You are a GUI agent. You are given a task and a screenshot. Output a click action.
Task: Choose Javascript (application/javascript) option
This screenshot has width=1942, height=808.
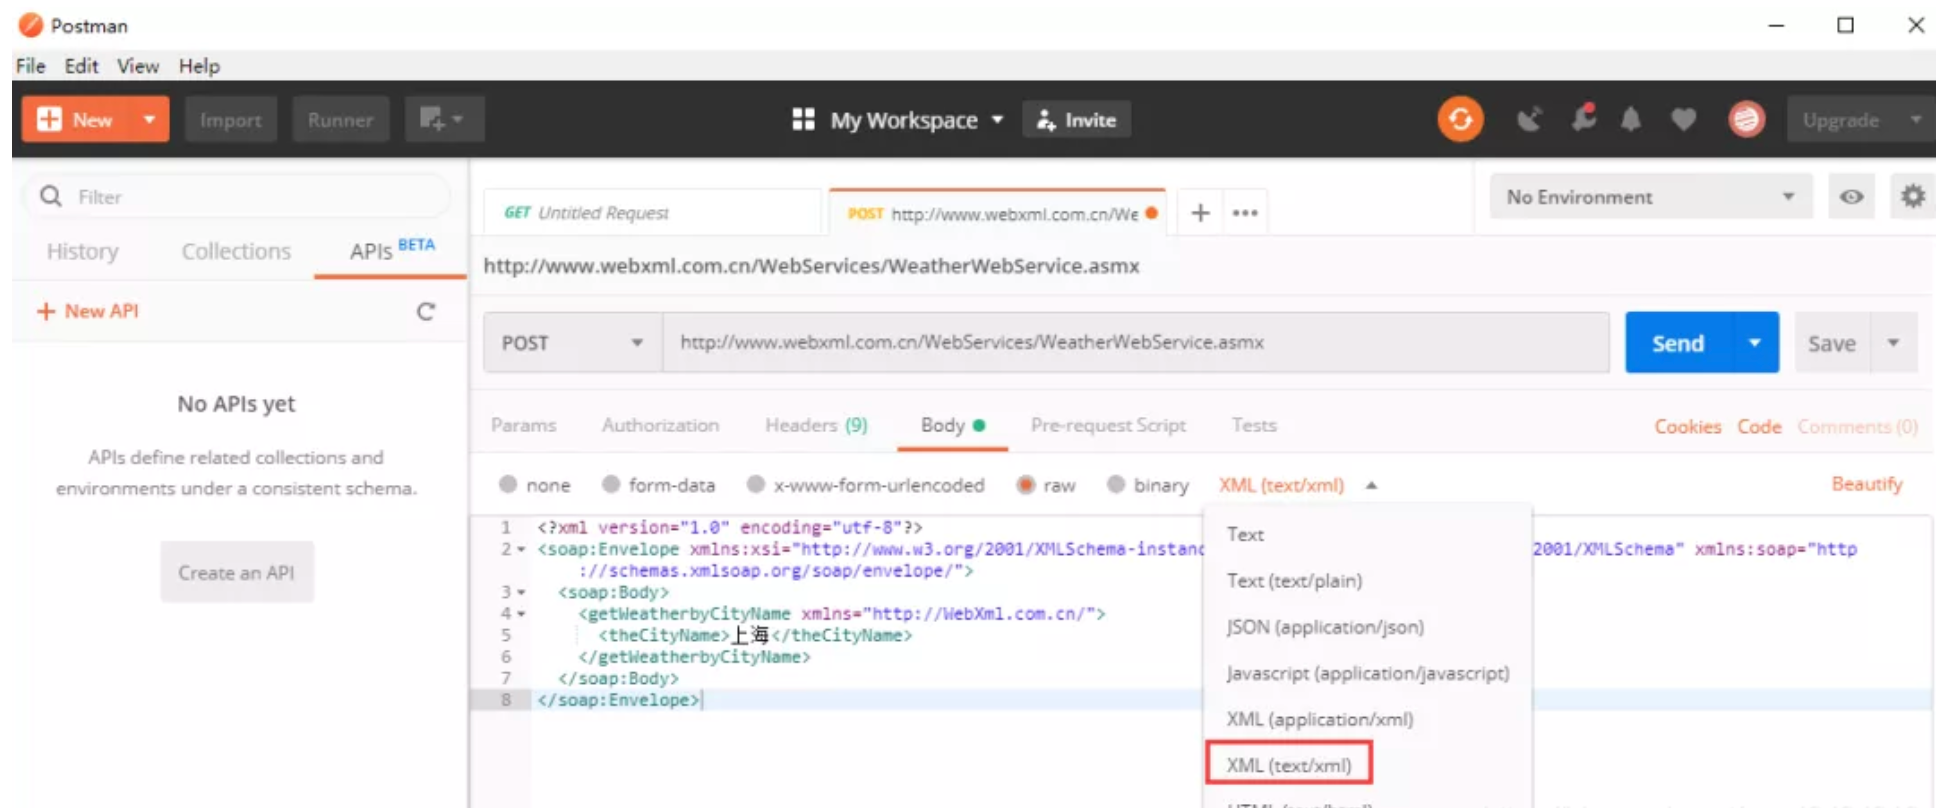[x=1368, y=673]
